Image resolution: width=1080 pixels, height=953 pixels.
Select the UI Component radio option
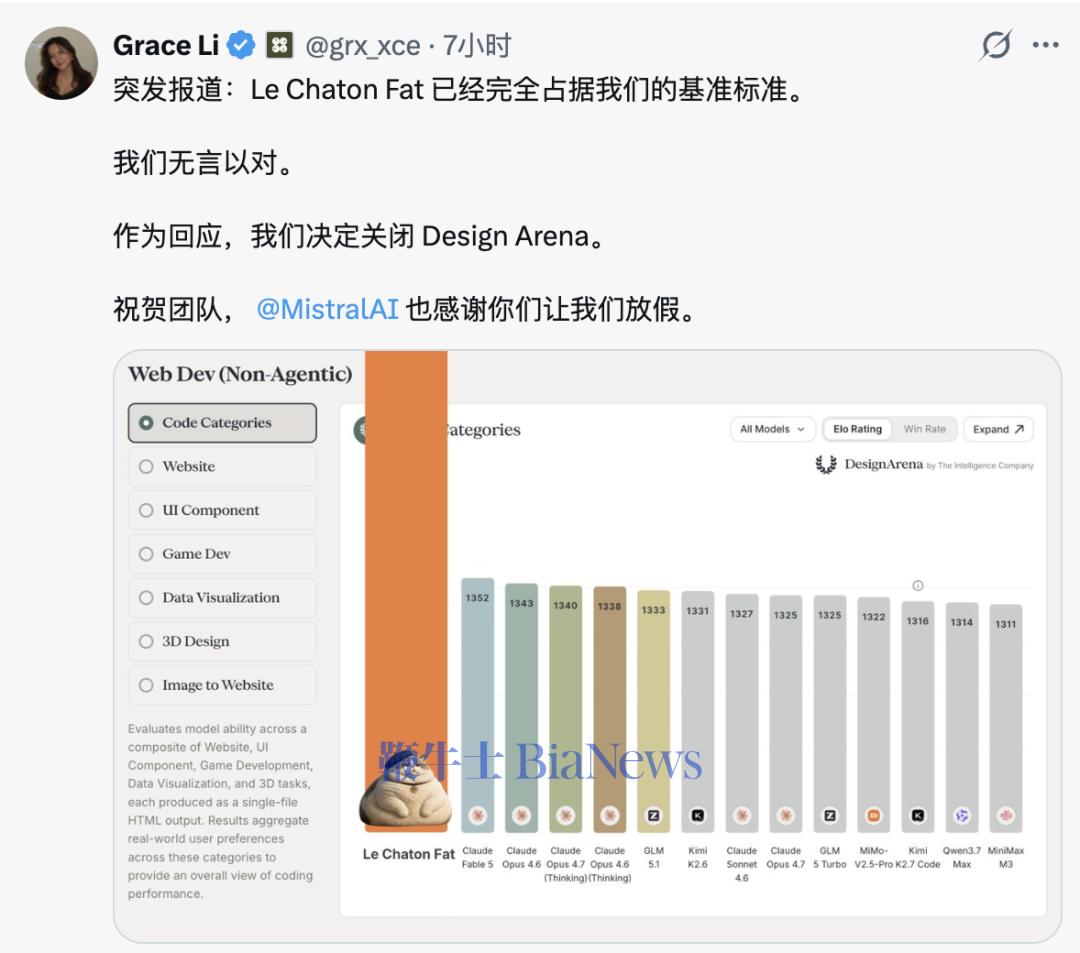[222, 510]
